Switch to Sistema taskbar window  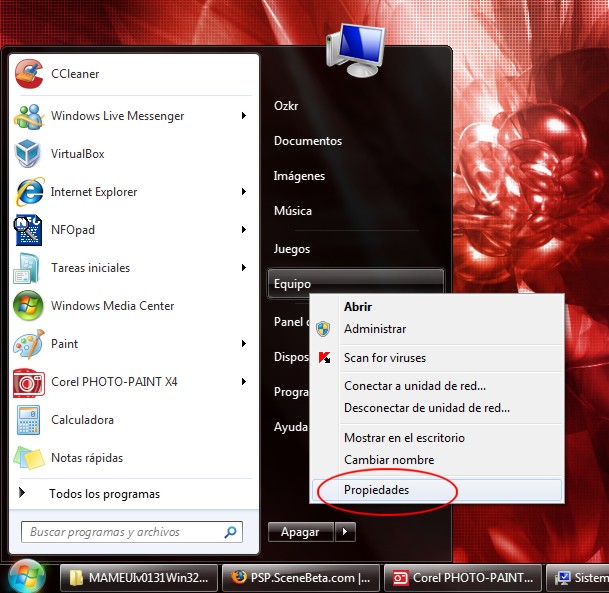coord(578,578)
